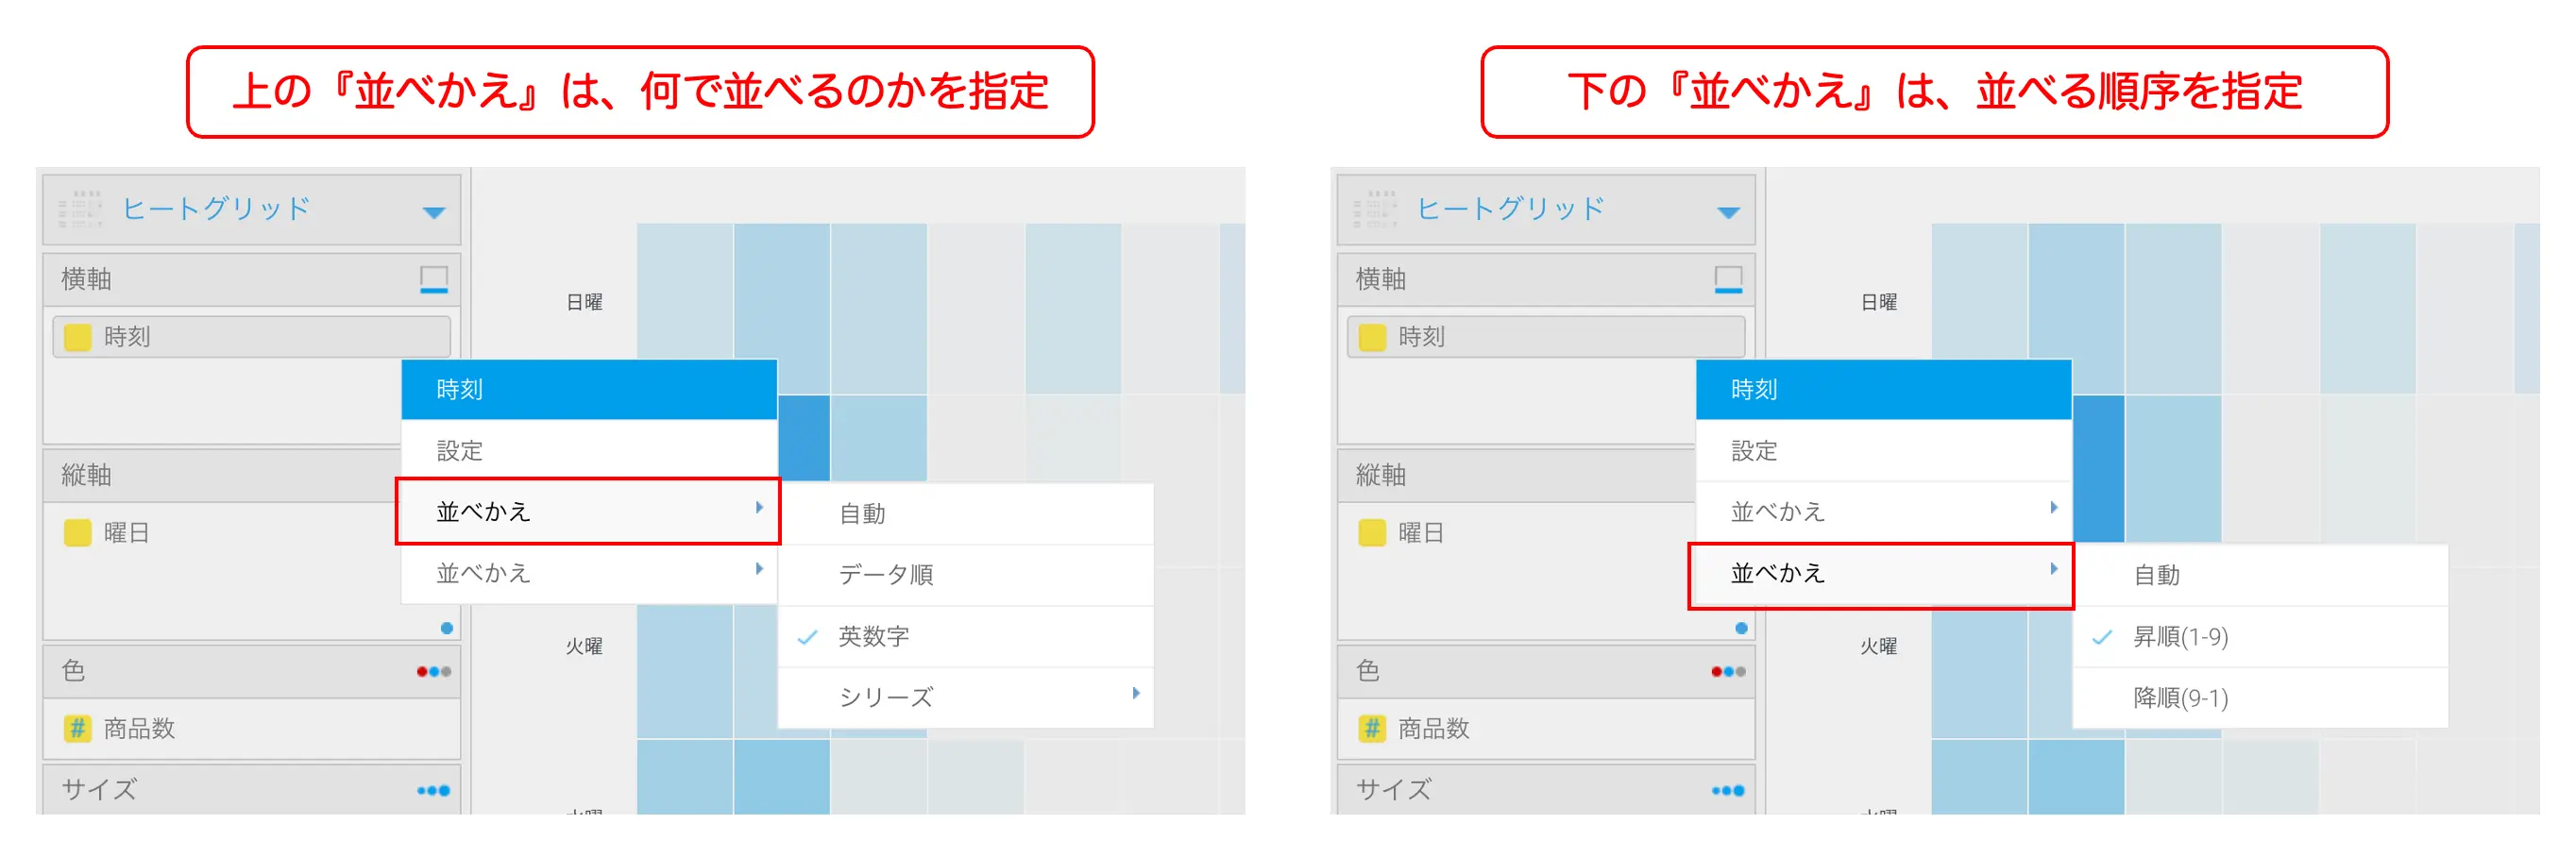
Task: Click the yellow icon of 曜日 field in left screenshot
Action: tap(77, 533)
